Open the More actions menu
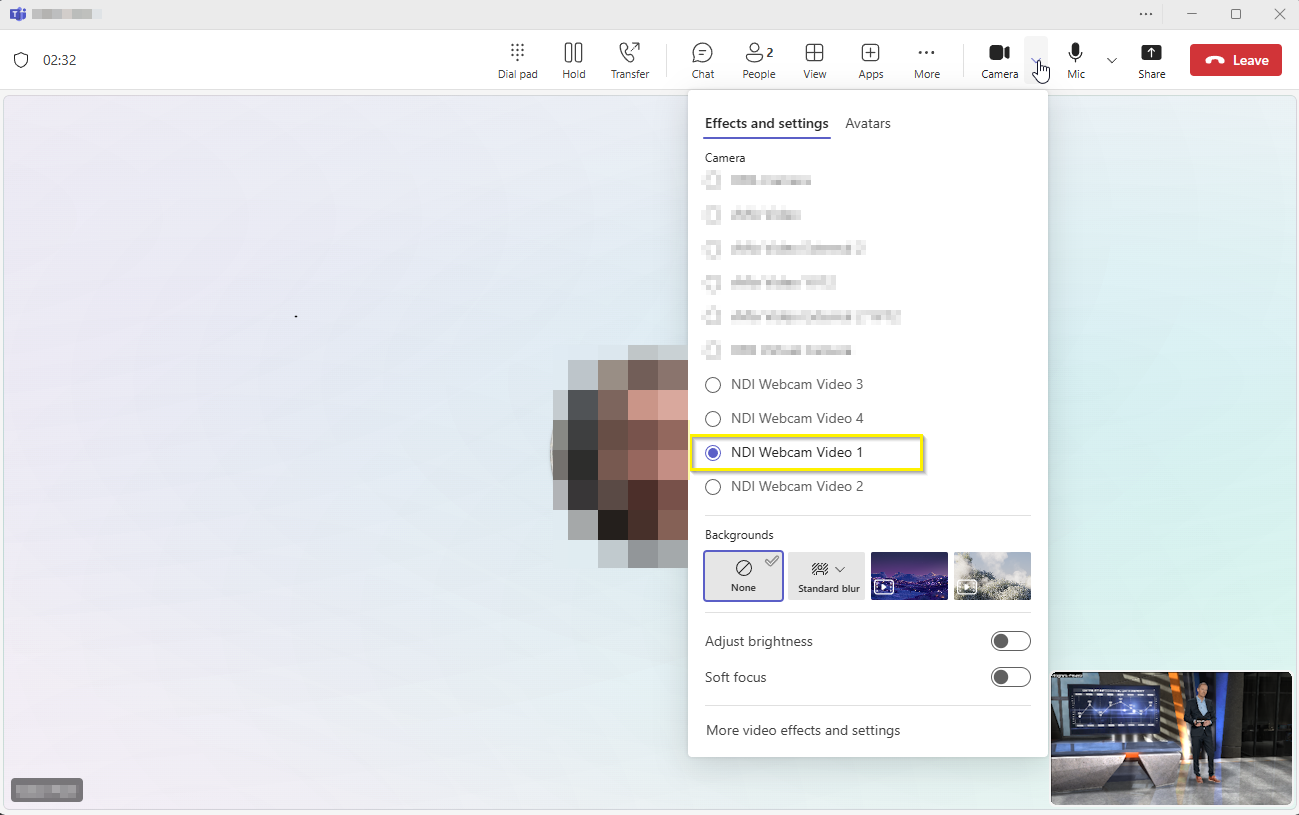This screenshot has height=815, width=1299. [926, 60]
